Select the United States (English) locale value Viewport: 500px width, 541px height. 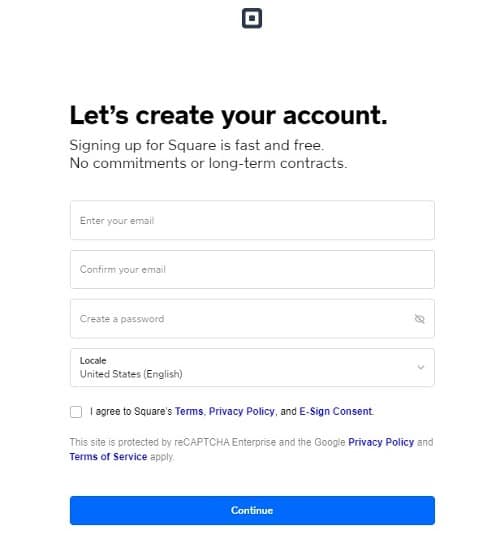point(131,374)
